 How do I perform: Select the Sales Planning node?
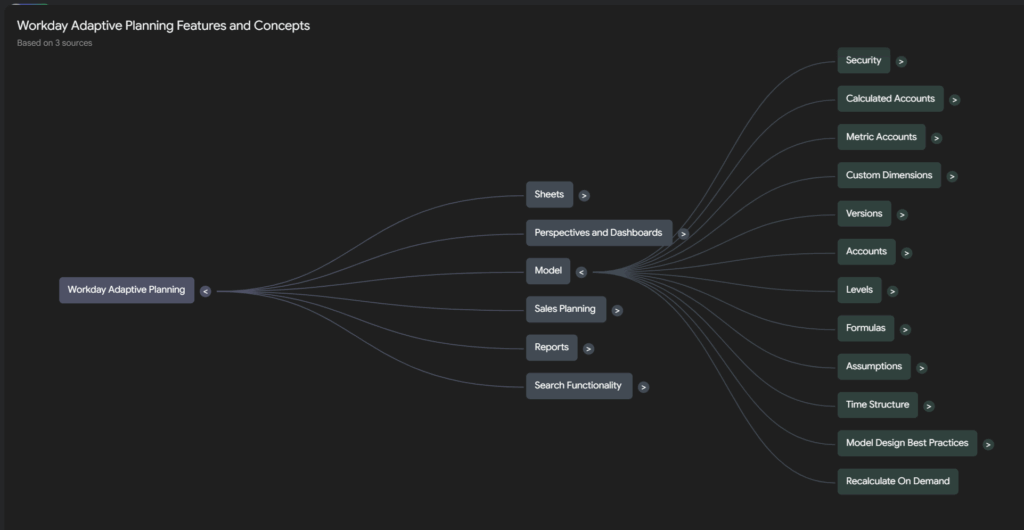click(566, 309)
